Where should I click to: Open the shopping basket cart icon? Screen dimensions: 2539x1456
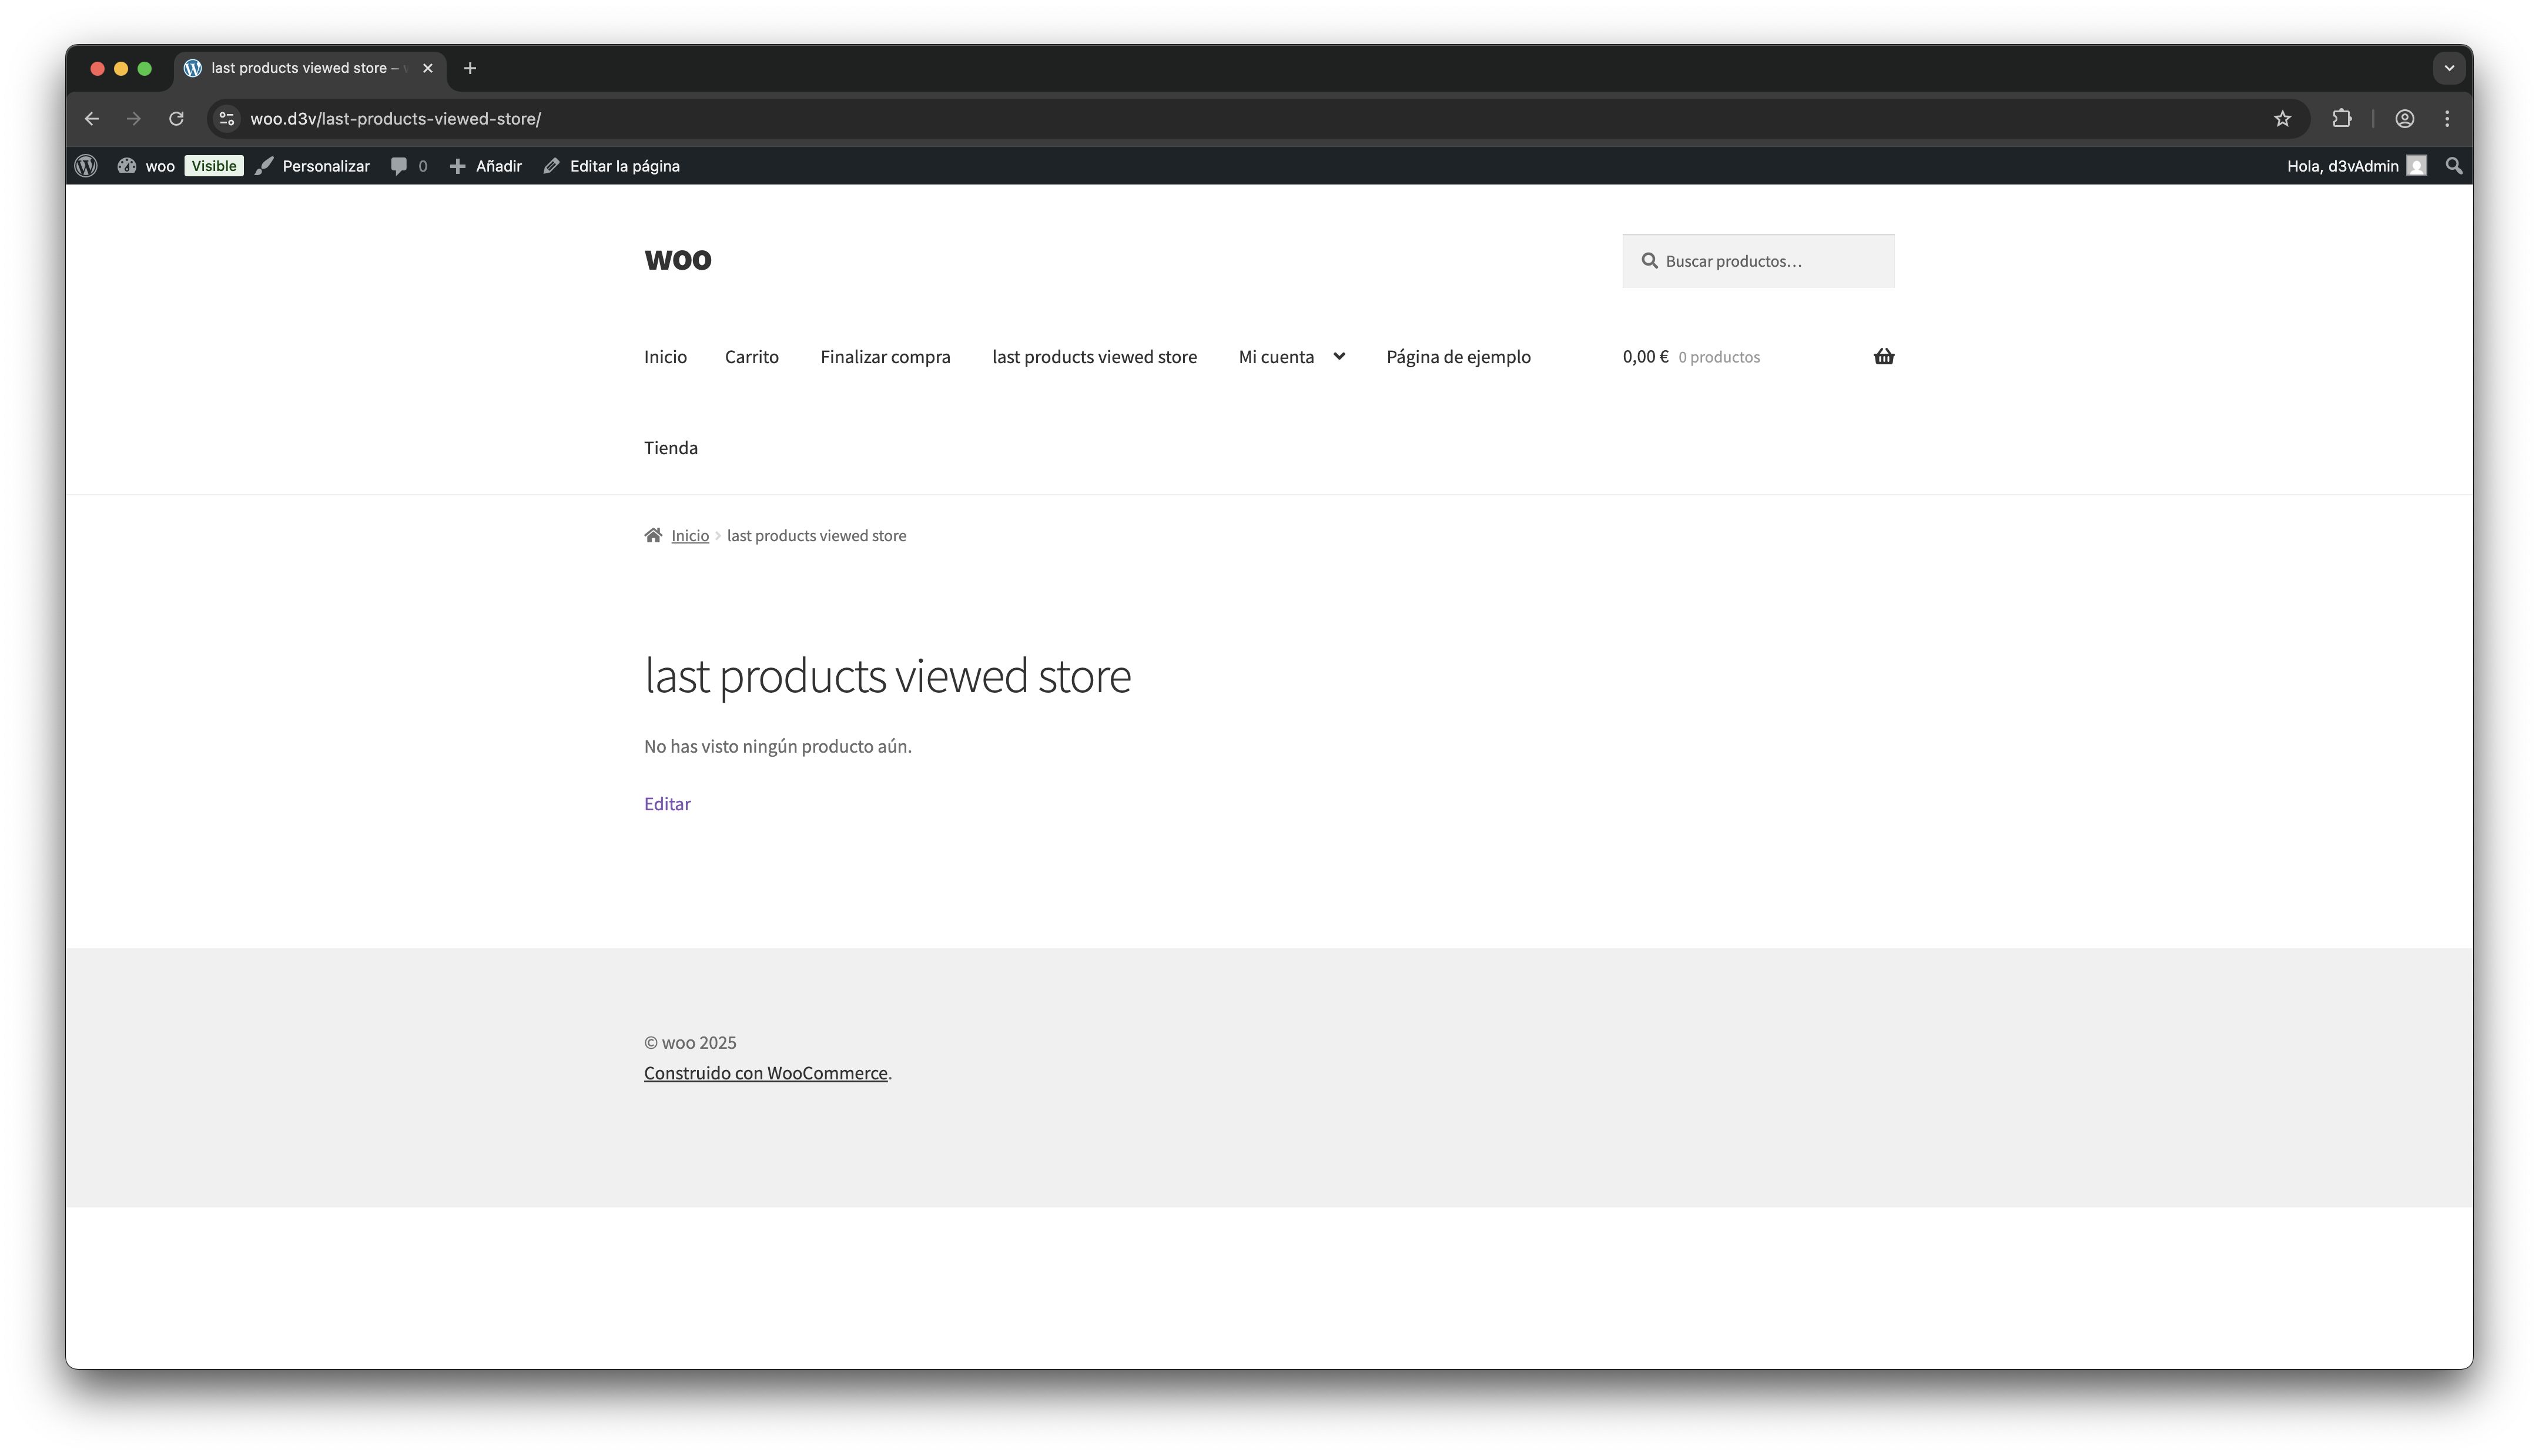tap(1883, 357)
